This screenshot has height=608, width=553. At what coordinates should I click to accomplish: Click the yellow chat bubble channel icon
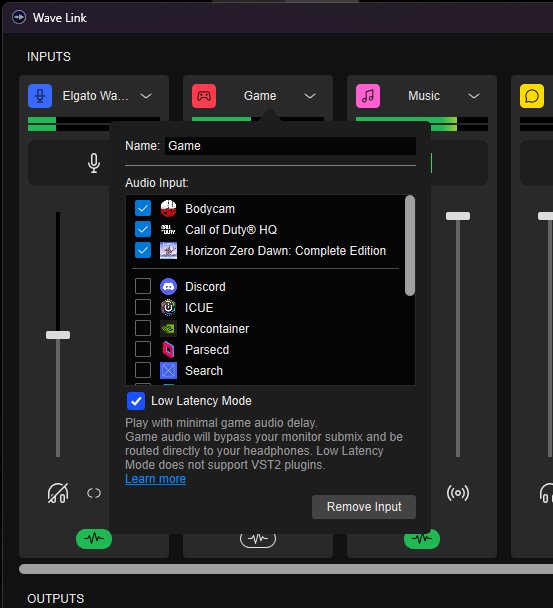[x=532, y=96]
